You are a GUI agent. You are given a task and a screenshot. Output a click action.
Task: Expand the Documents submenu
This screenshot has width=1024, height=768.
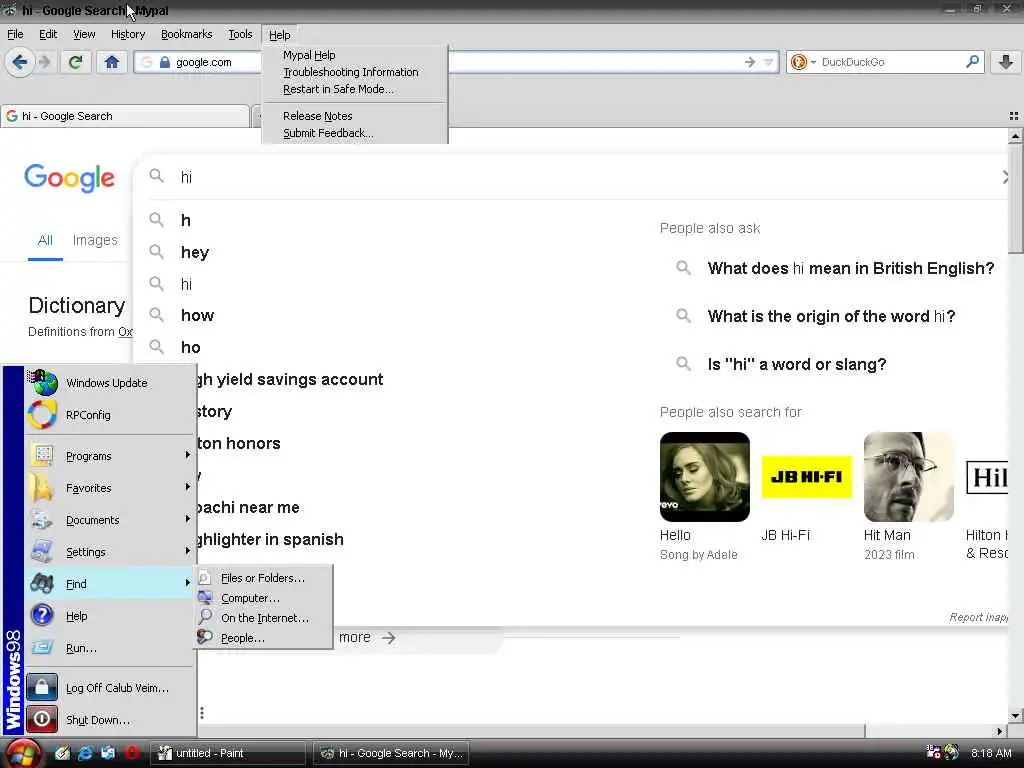pos(110,520)
